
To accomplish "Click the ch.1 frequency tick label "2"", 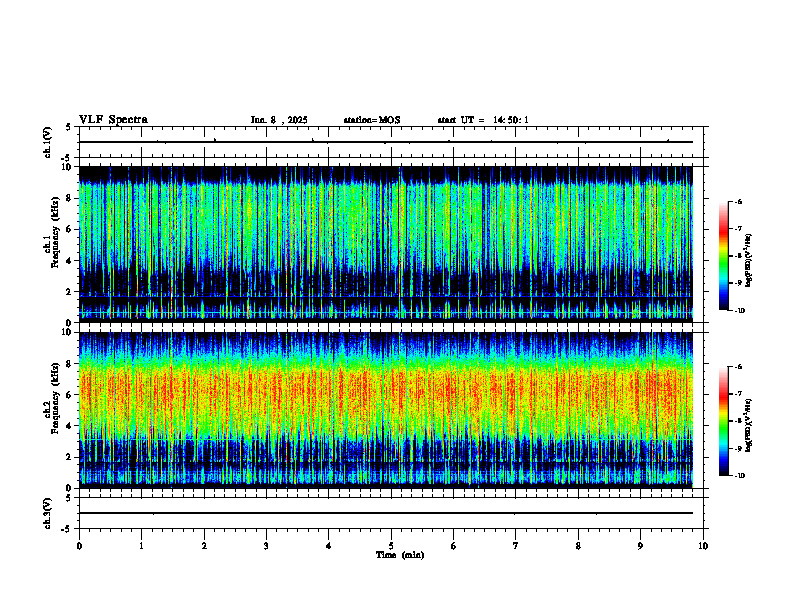I will point(69,292).
